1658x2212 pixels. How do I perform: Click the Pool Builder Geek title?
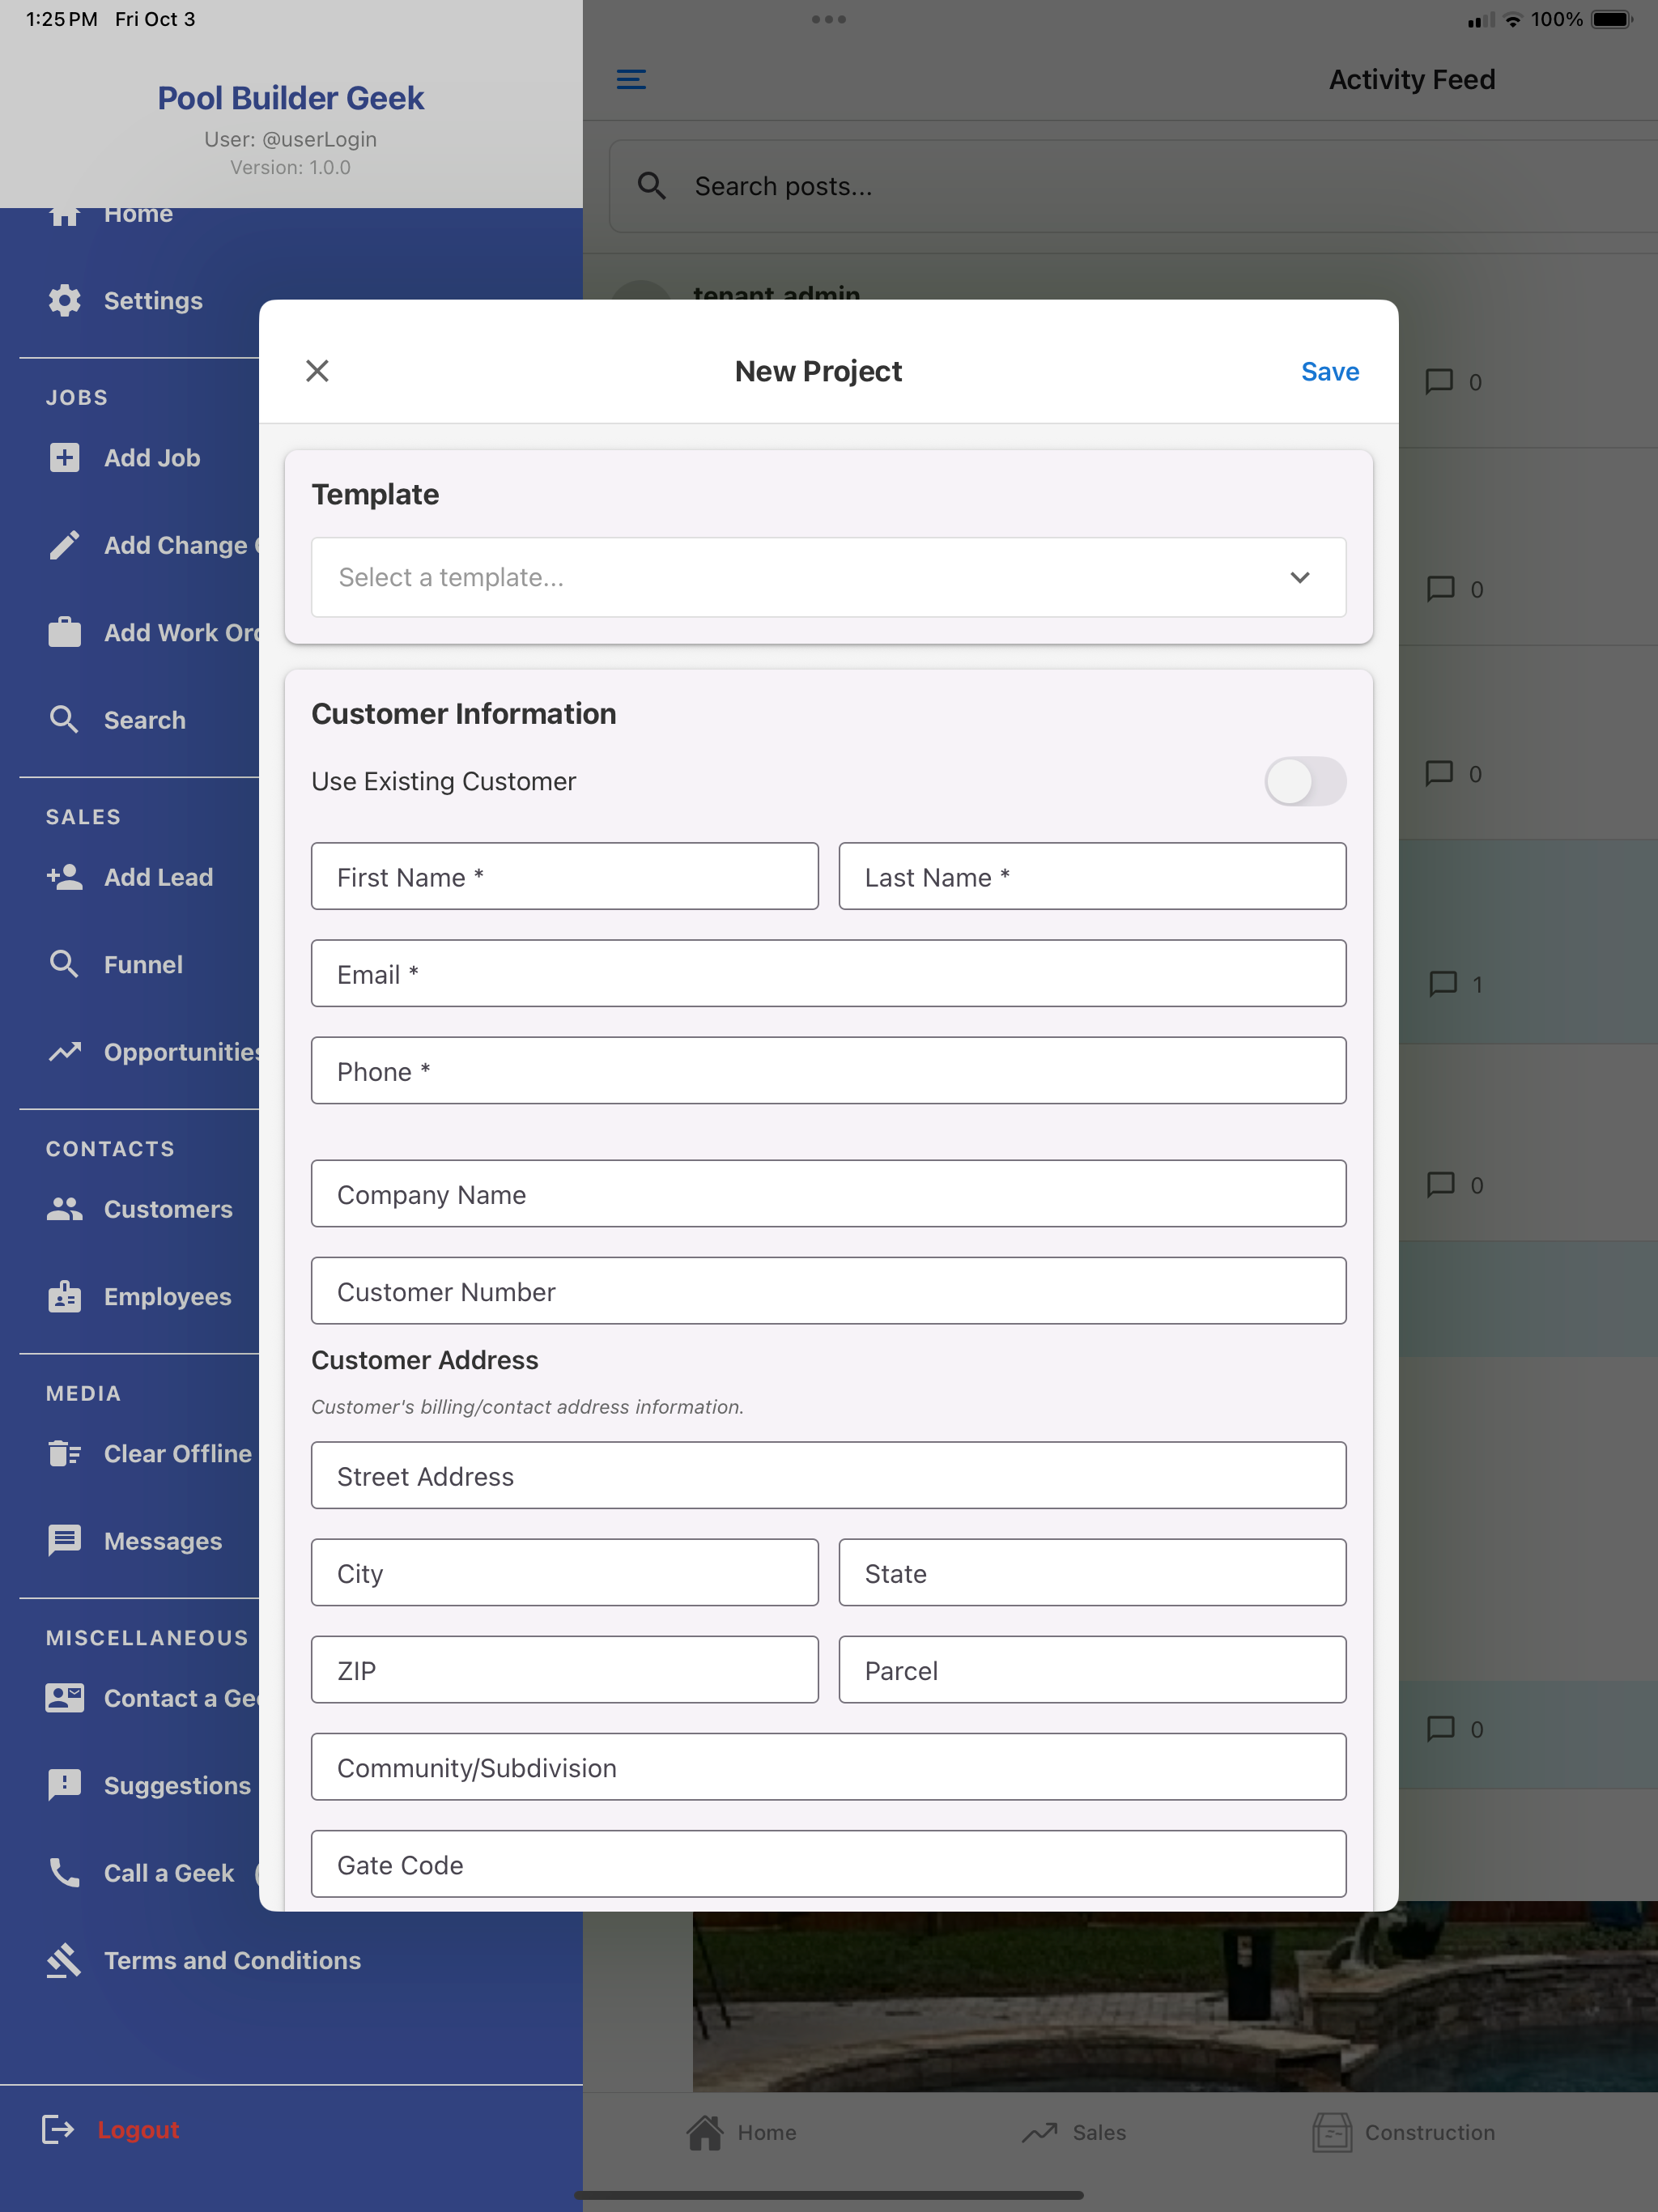click(291, 98)
